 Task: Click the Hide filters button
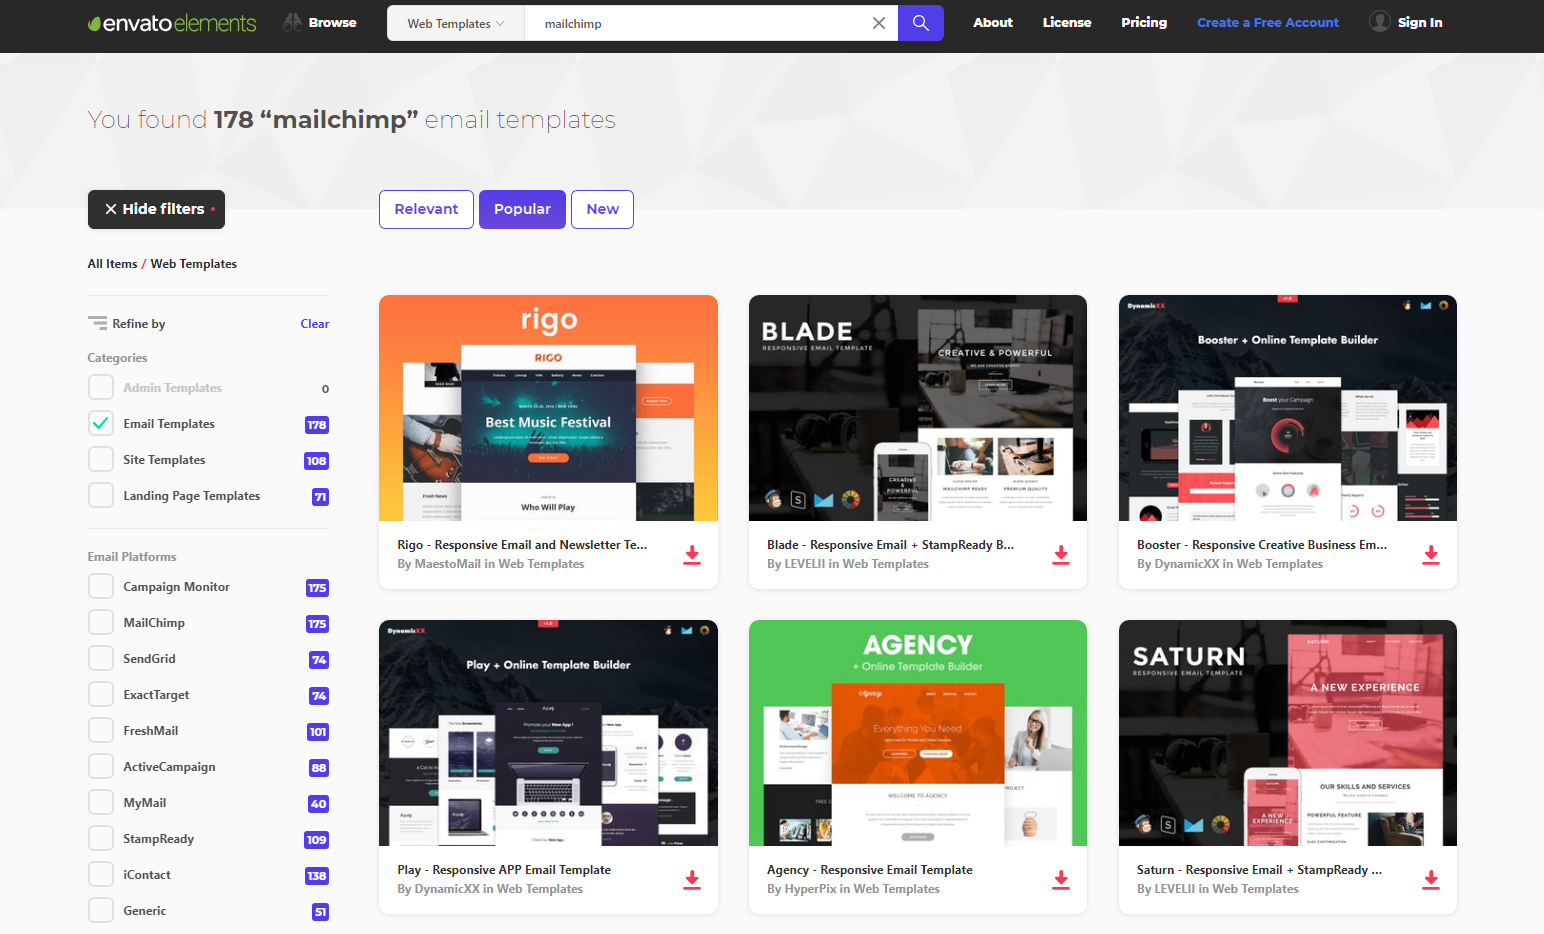pos(156,209)
